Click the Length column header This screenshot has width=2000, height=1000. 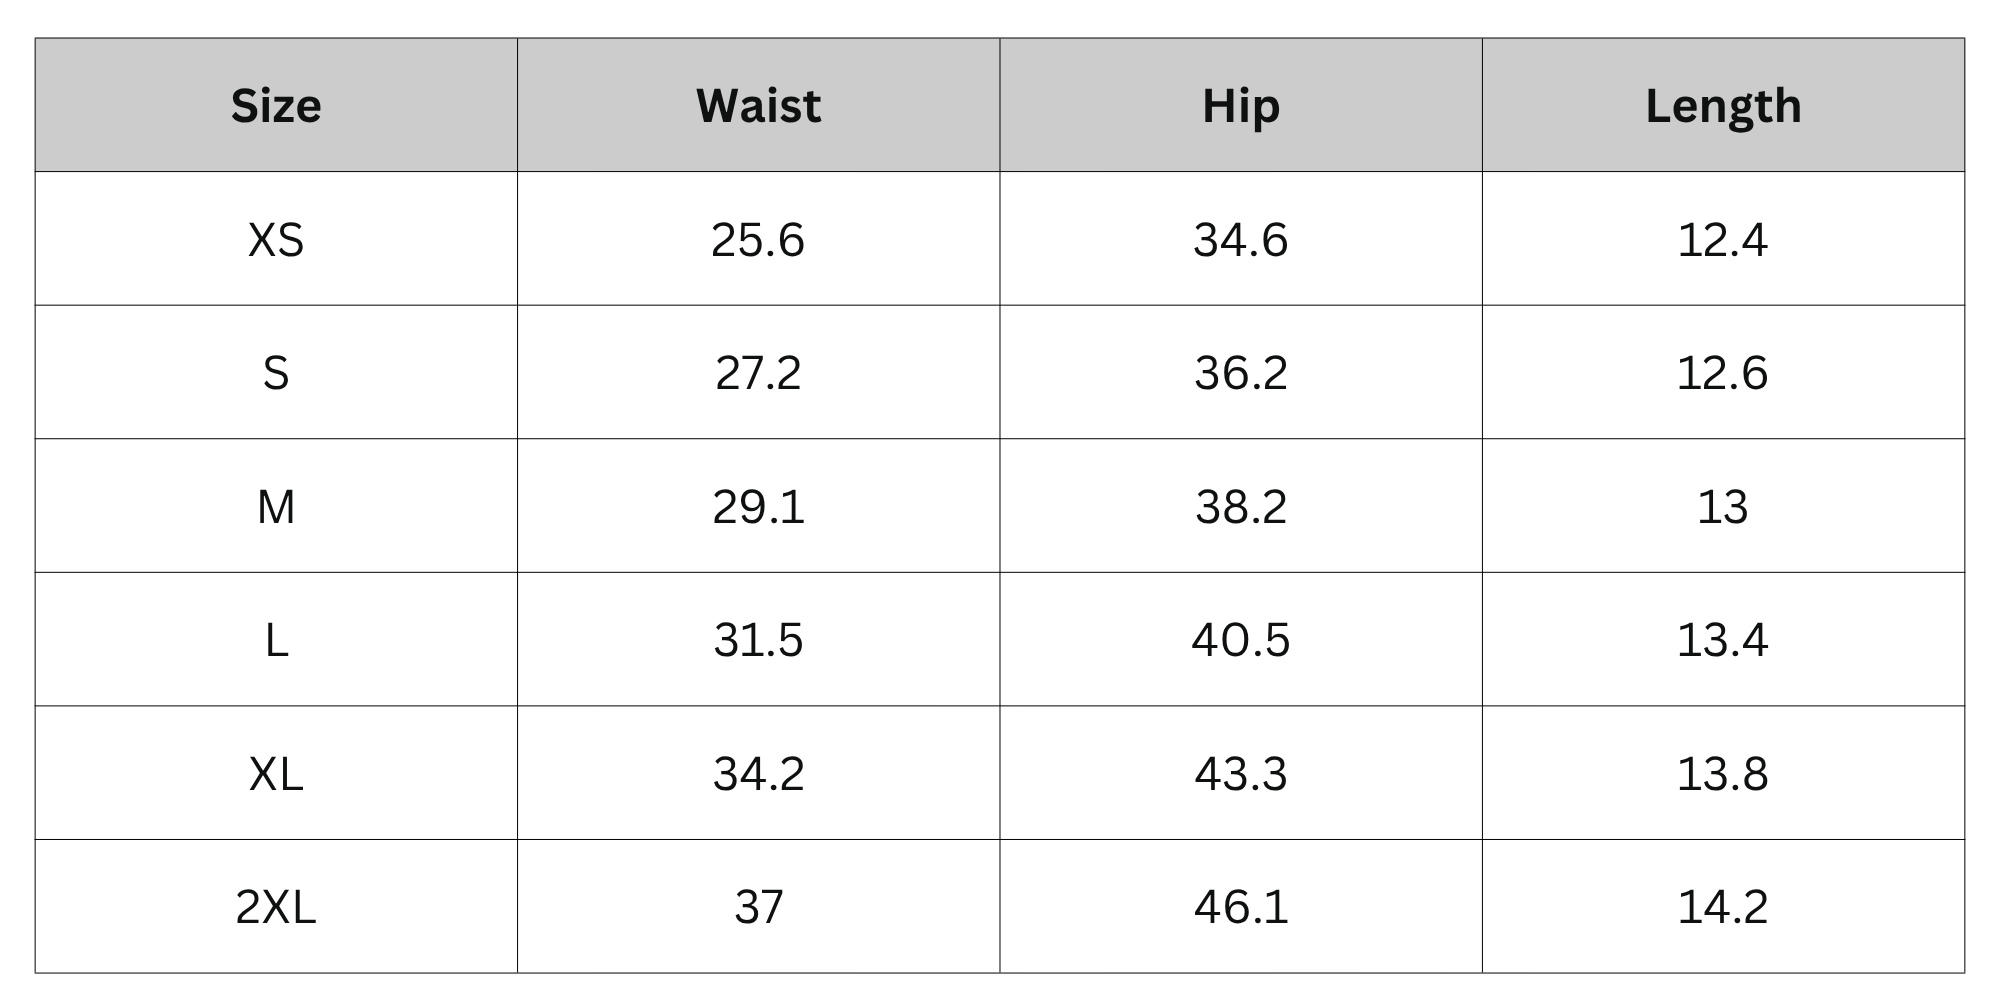[1723, 105]
